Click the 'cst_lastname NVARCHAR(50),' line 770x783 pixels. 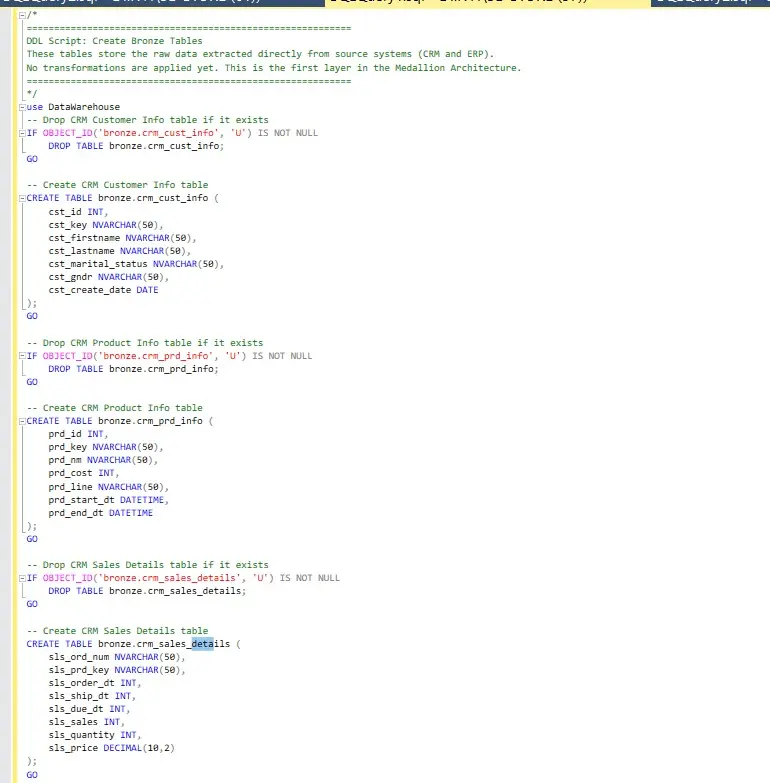tap(119, 251)
